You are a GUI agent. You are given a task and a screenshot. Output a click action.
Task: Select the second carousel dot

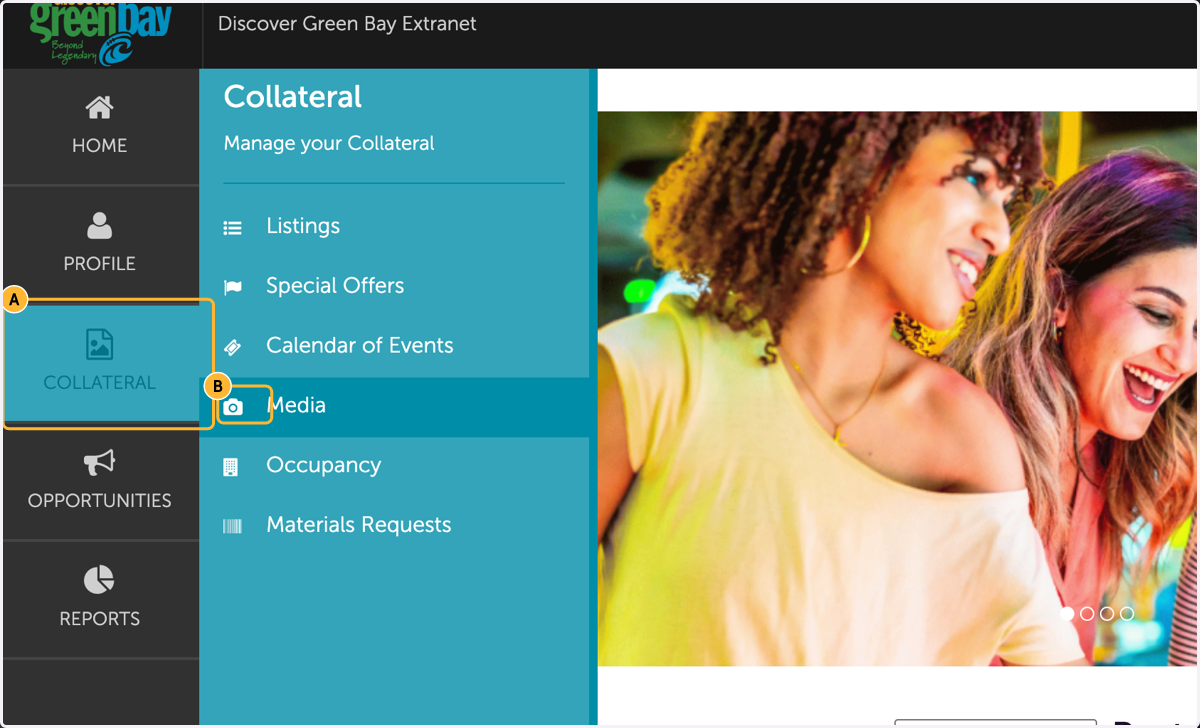coord(1087,613)
